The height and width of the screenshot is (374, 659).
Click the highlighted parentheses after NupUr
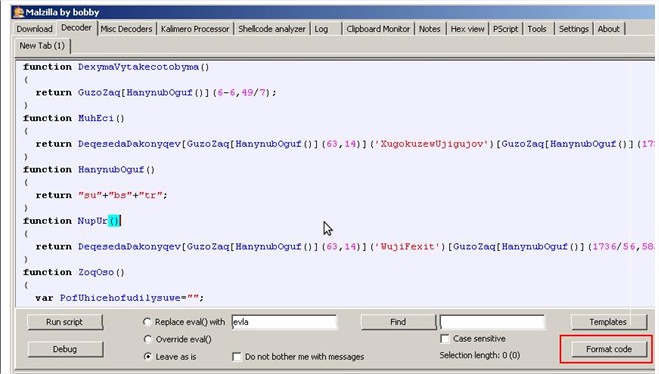point(114,221)
